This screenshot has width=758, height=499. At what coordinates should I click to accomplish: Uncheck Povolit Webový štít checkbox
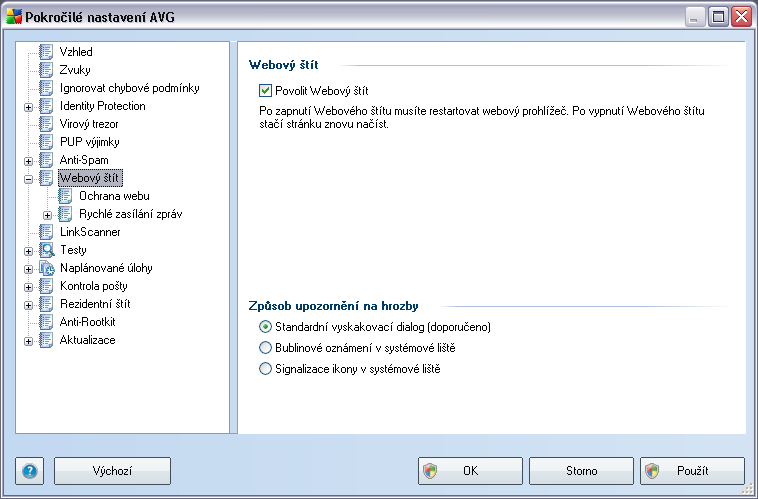tap(265, 90)
